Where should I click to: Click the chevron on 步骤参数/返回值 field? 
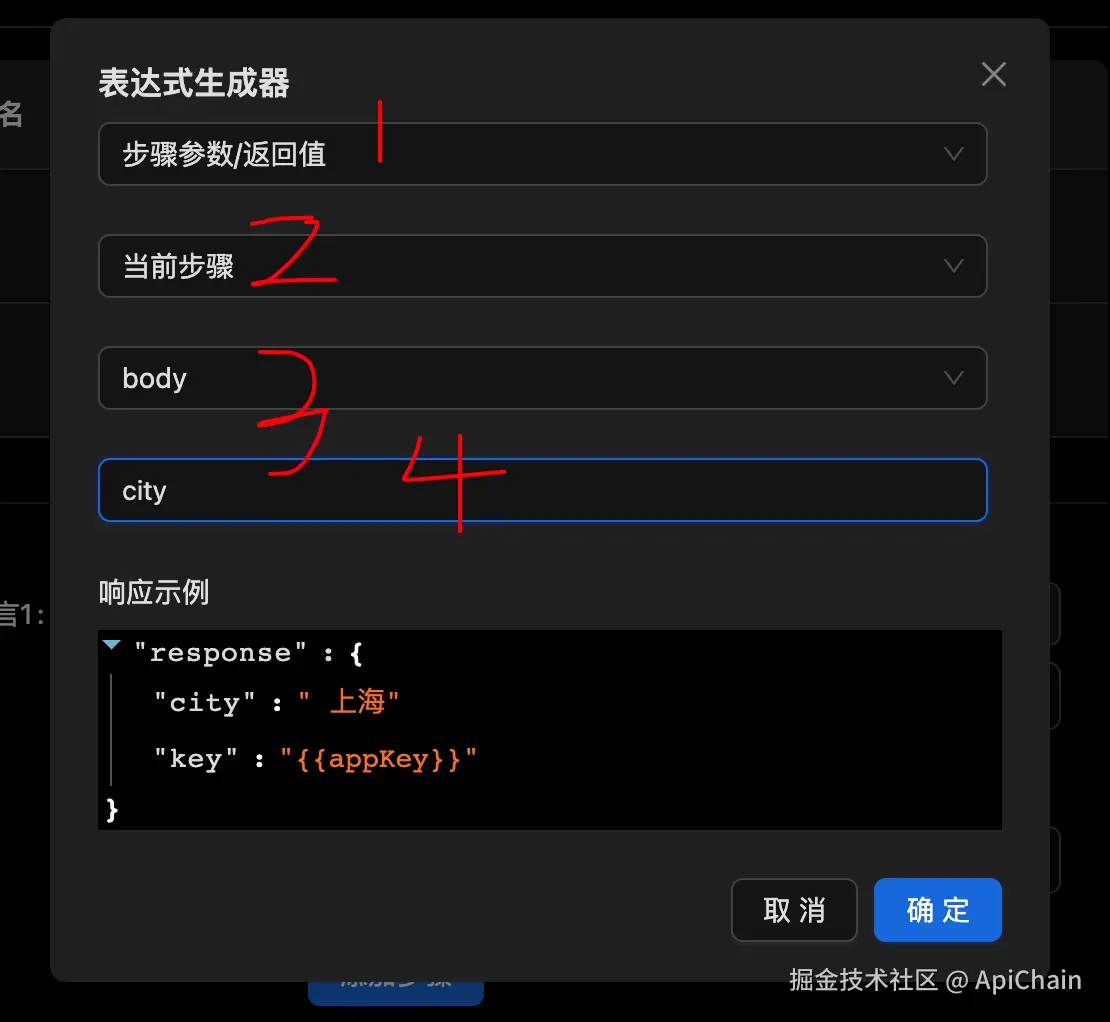click(x=954, y=154)
